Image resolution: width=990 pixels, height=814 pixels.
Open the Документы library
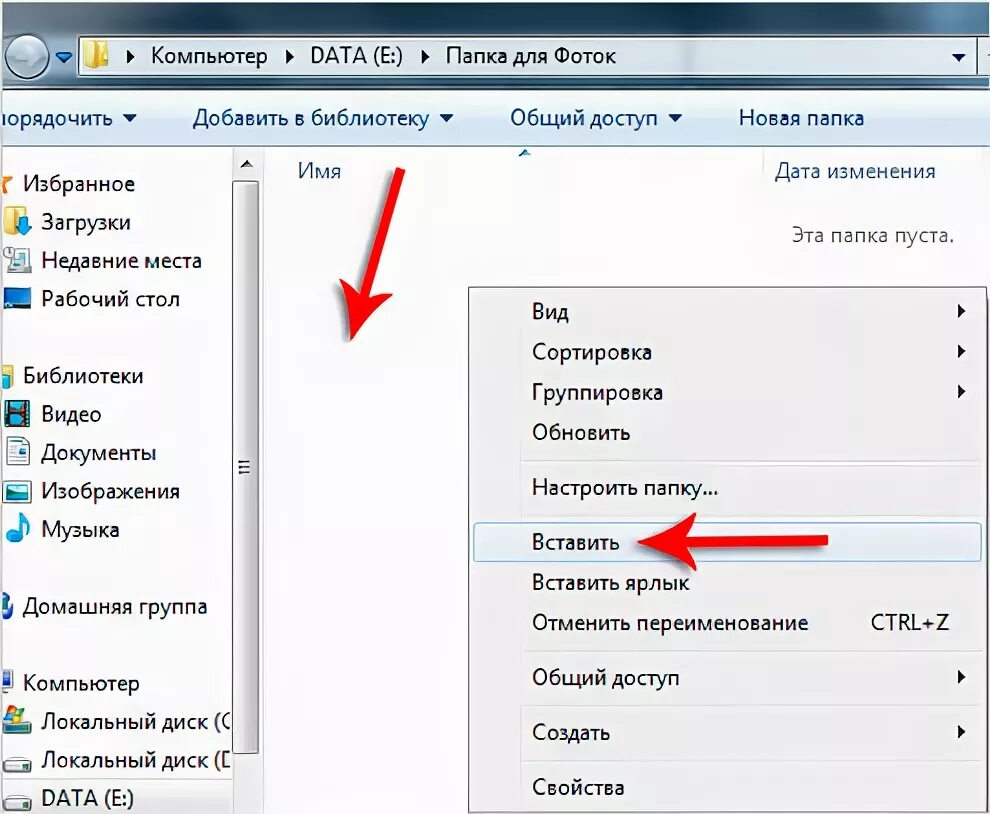coord(98,453)
